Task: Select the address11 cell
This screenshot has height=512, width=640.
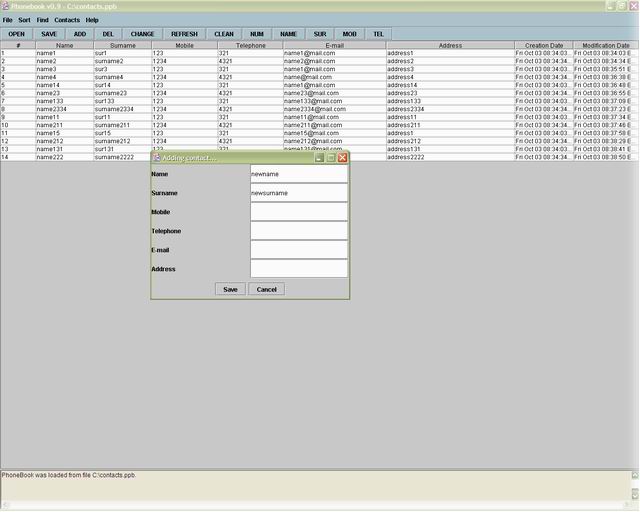Action: click(x=450, y=117)
